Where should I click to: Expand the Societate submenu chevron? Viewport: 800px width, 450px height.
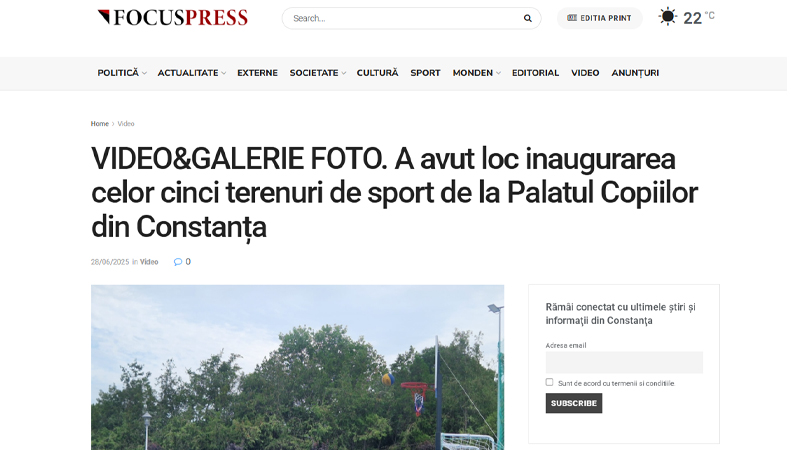click(344, 73)
